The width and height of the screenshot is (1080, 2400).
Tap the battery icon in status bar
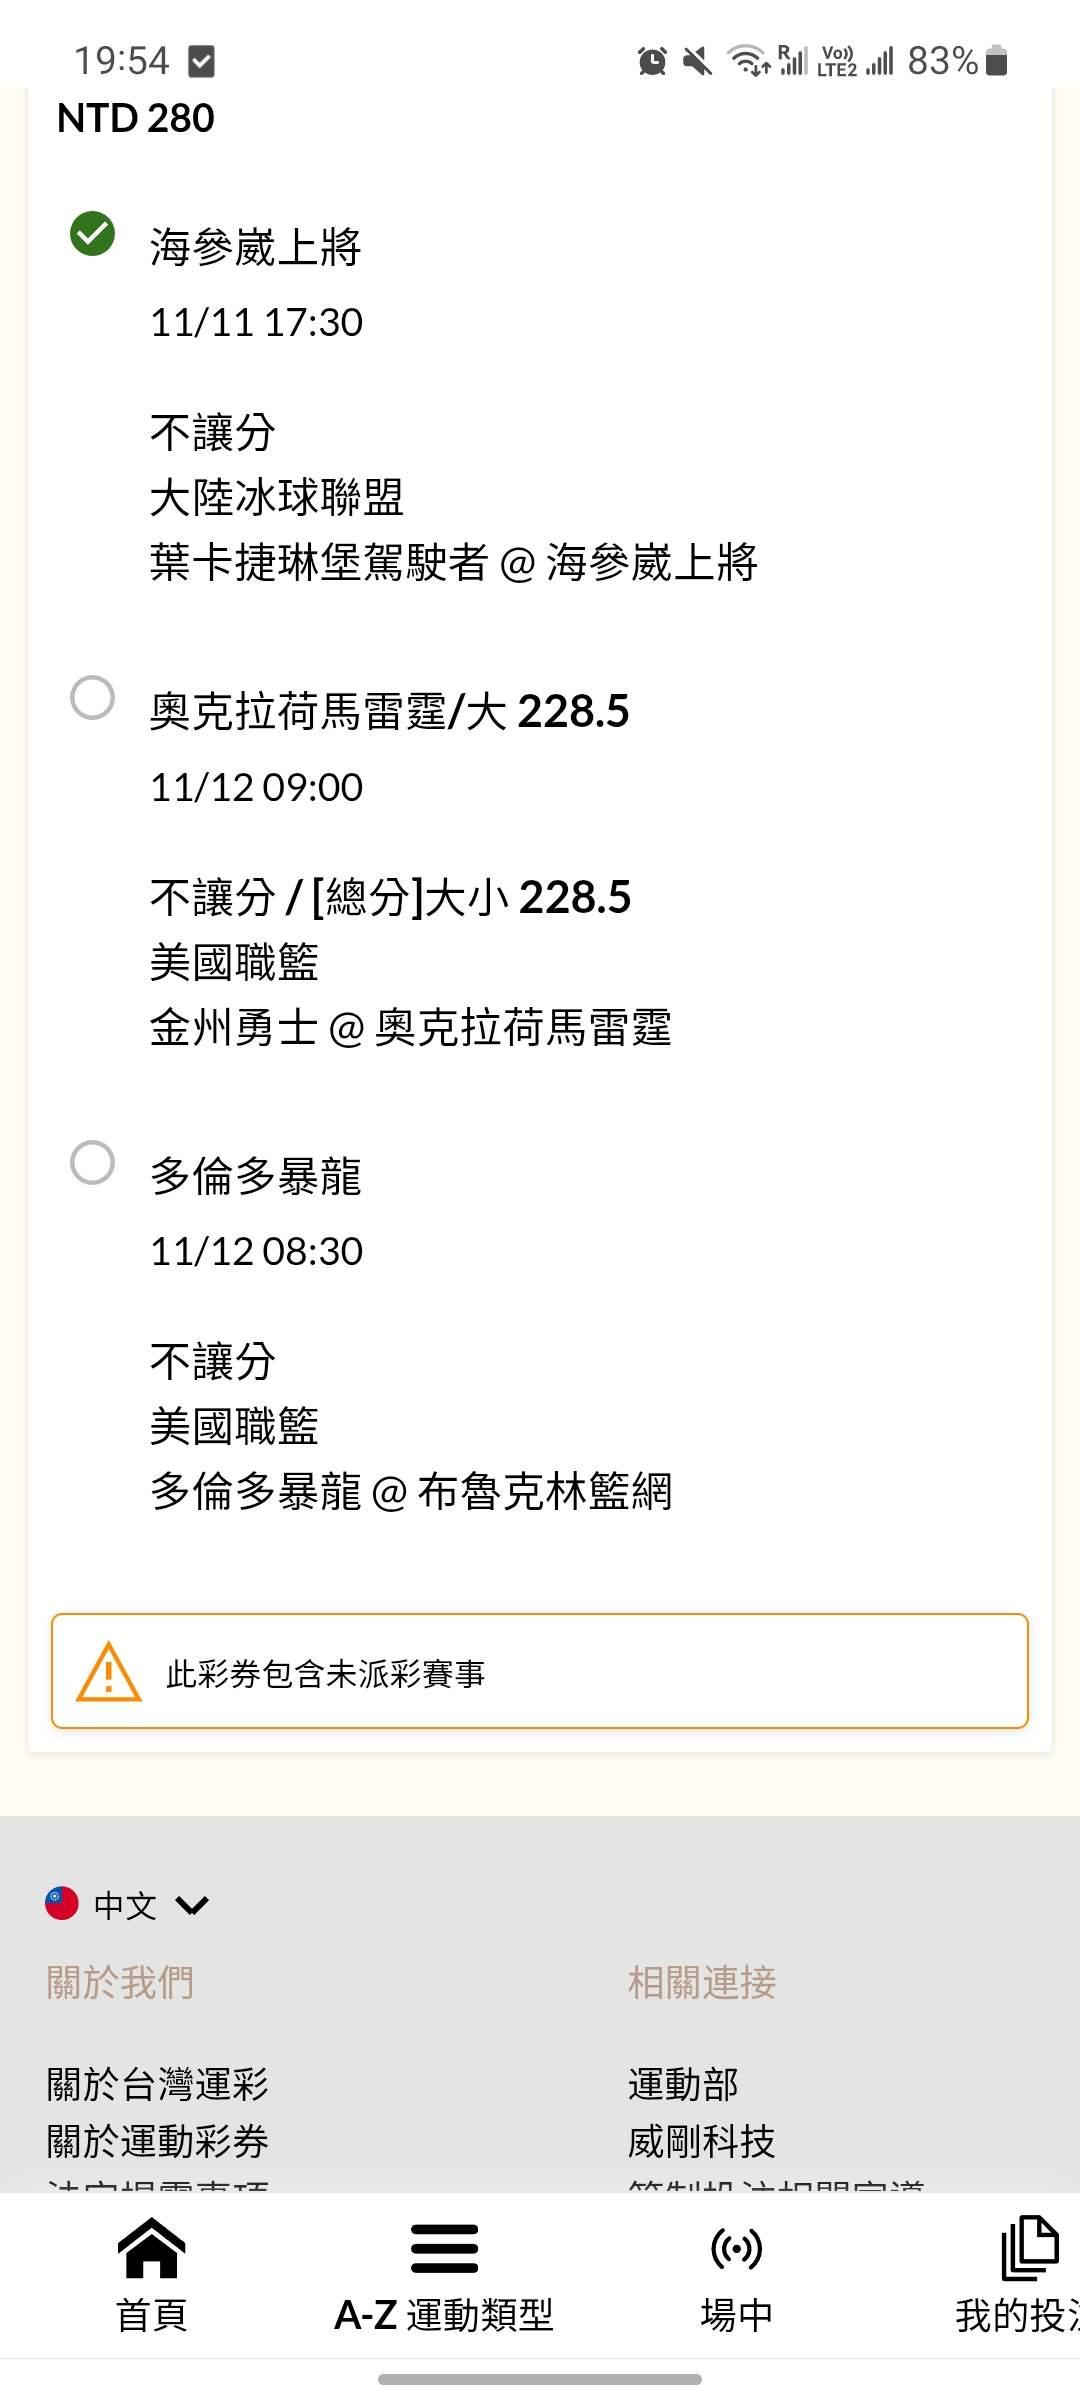pyautogui.click(x=996, y=61)
